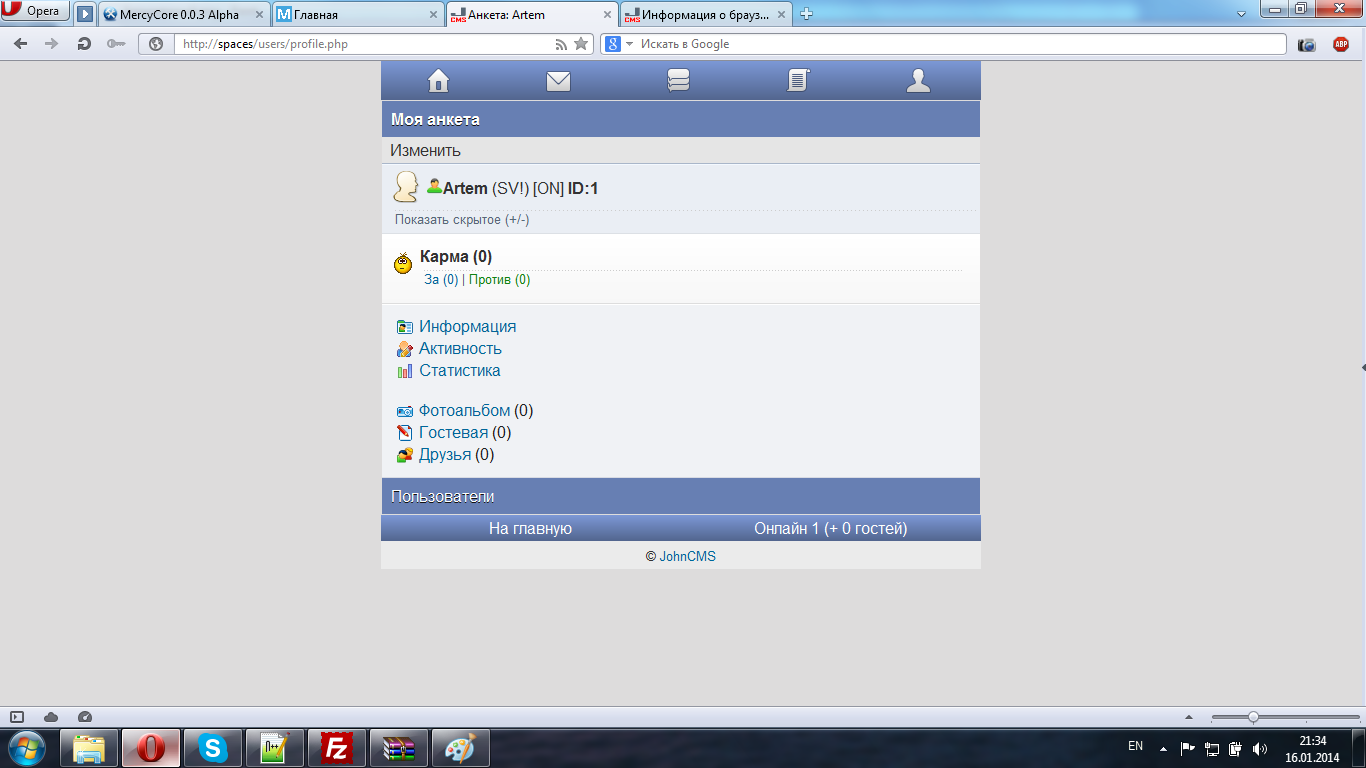The image size is (1366, 768).
Task: Bookmark page with the star icon
Action: (x=581, y=44)
